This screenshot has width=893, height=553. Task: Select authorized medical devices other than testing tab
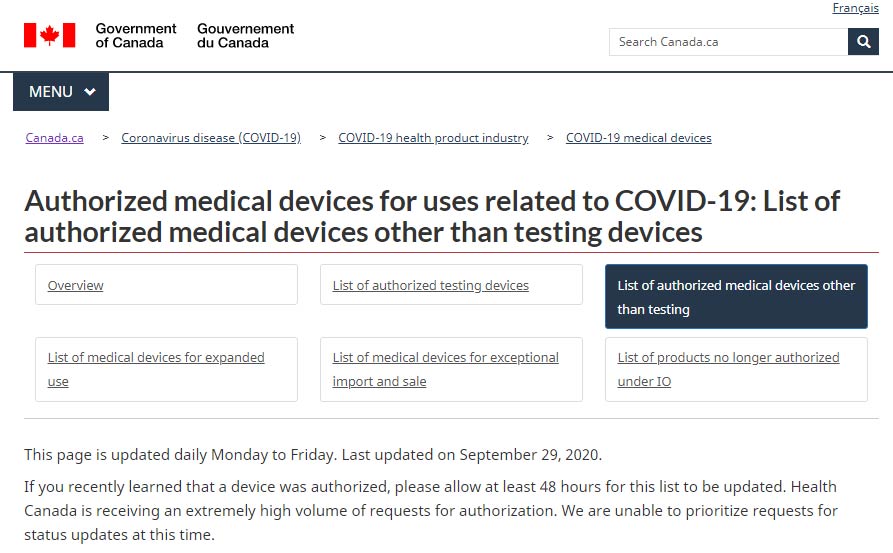tap(736, 297)
